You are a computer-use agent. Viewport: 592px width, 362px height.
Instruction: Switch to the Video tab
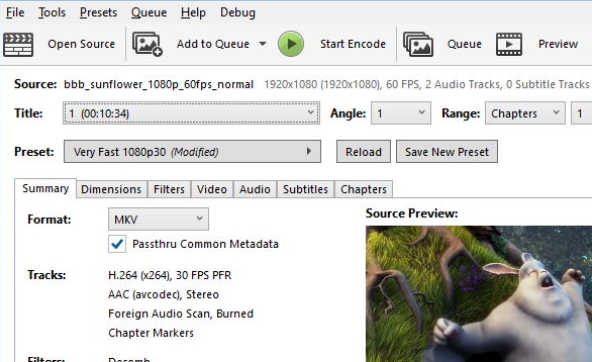tap(212, 189)
